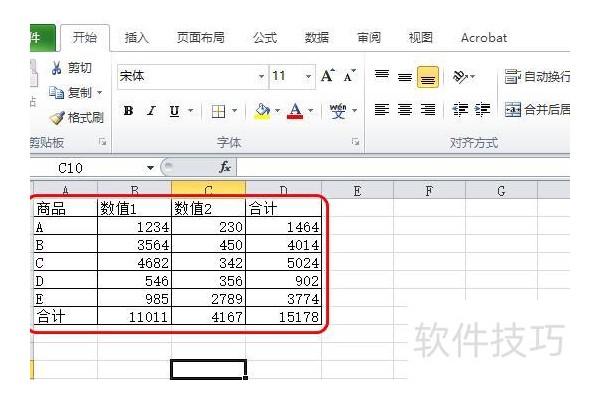The width and height of the screenshot is (600, 400).
Task: Click the Name Box showing C10
Action: pyautogui.click(x=88, y=168)
